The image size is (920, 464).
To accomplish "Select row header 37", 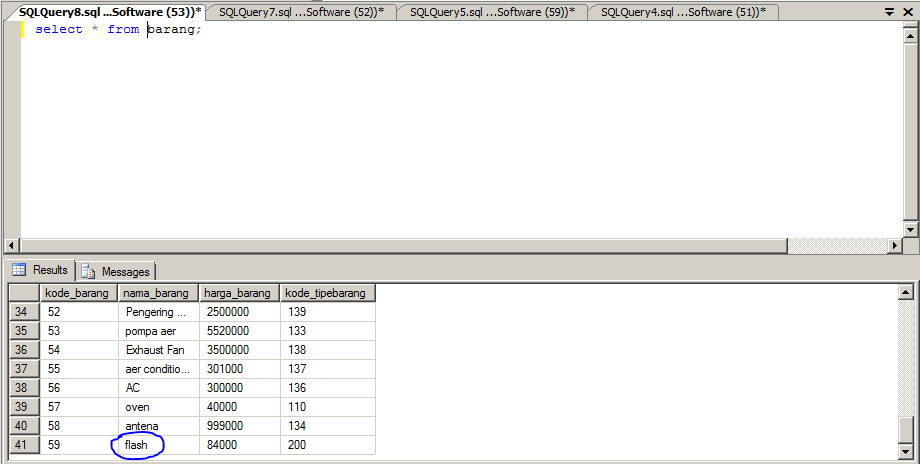I will tap(25, 368).
